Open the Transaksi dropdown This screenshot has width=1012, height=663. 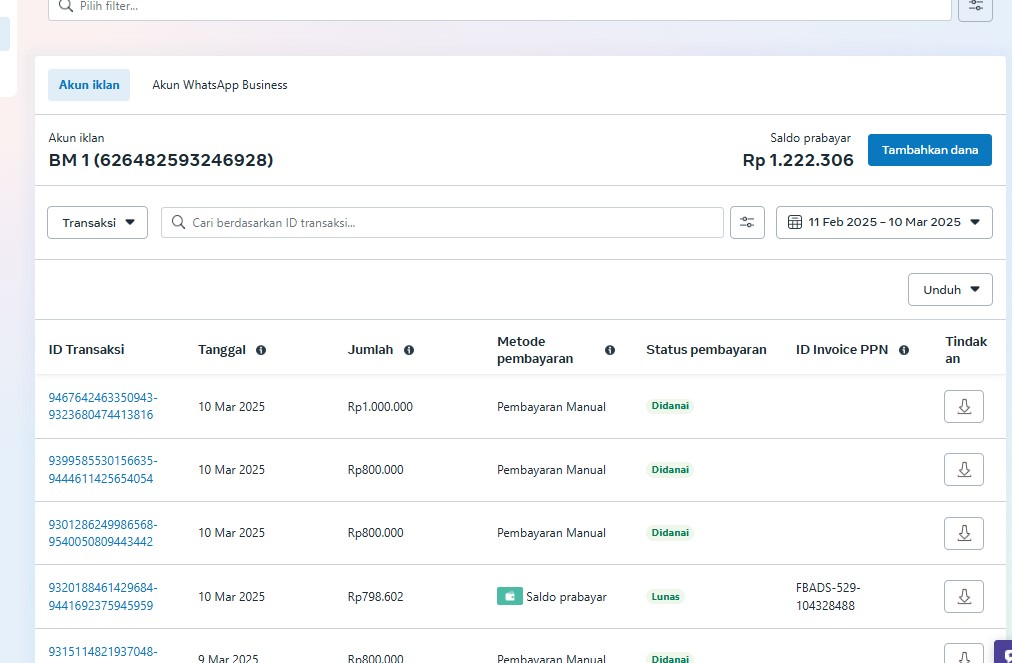(x=97, y=222)
